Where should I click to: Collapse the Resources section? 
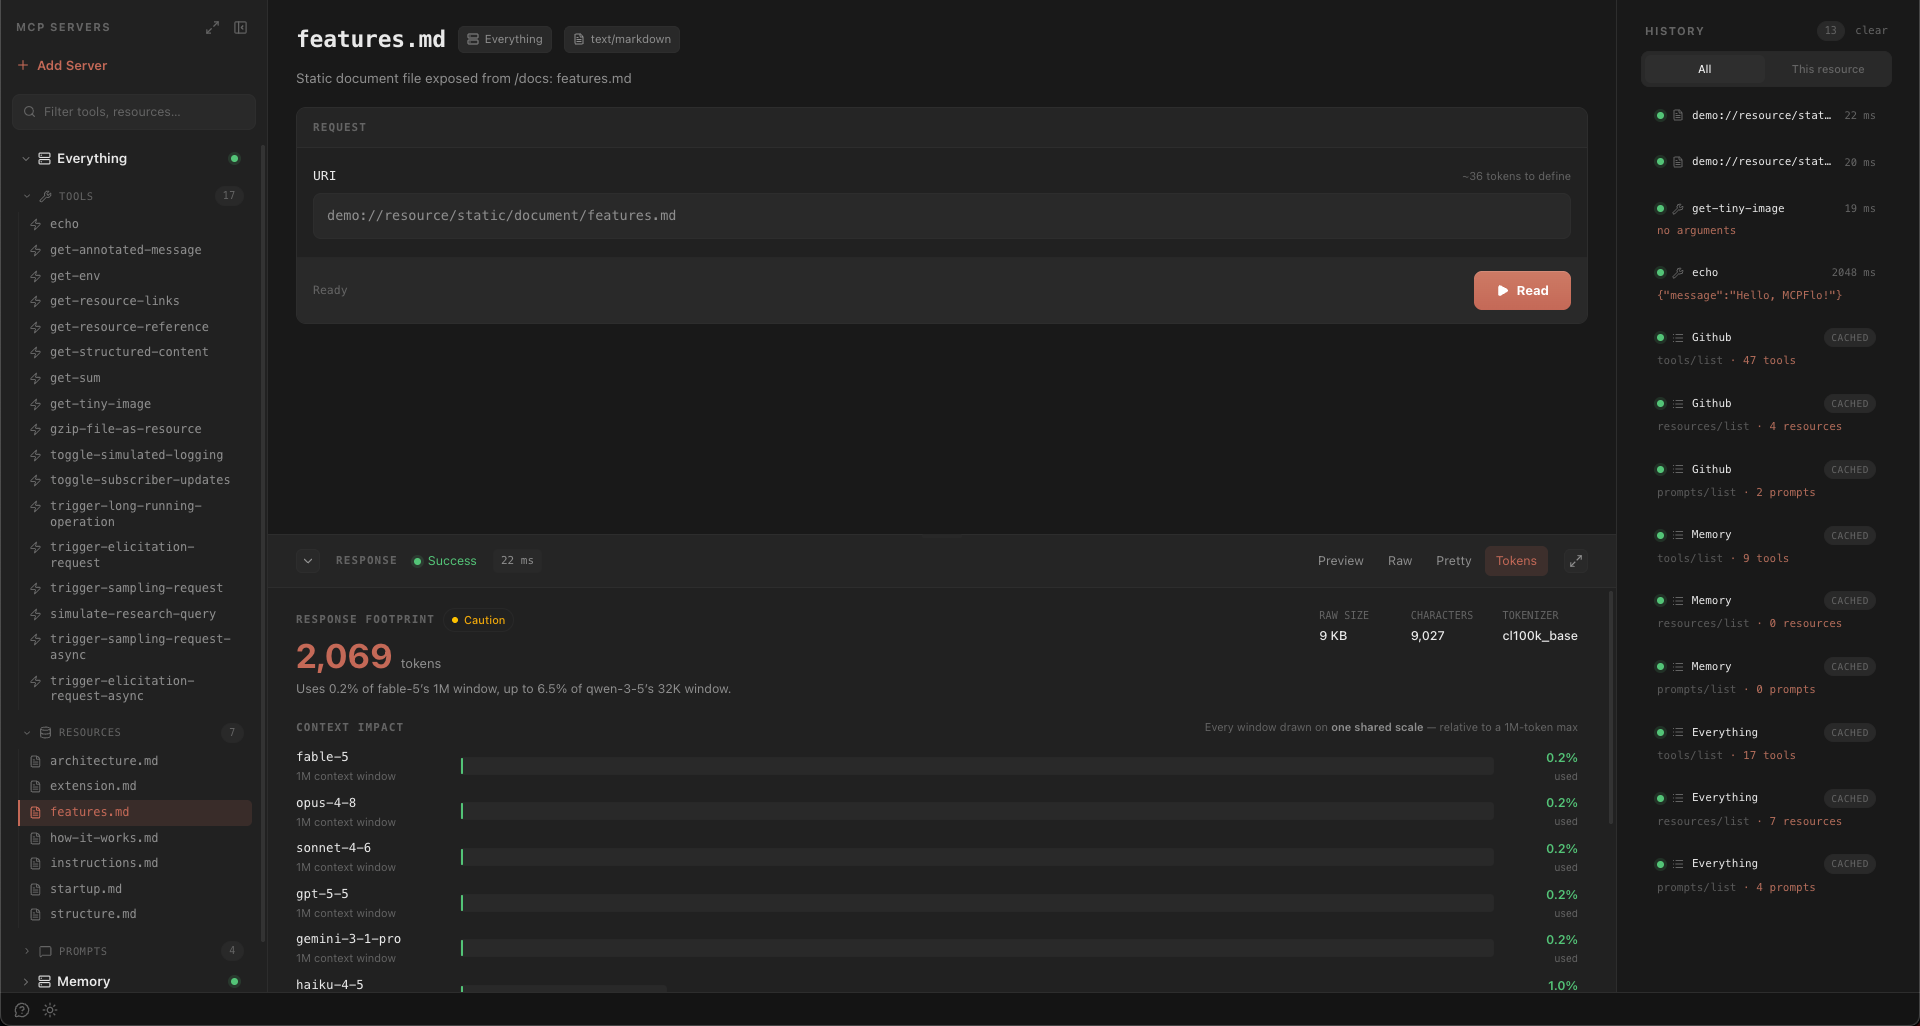(27, 733)
